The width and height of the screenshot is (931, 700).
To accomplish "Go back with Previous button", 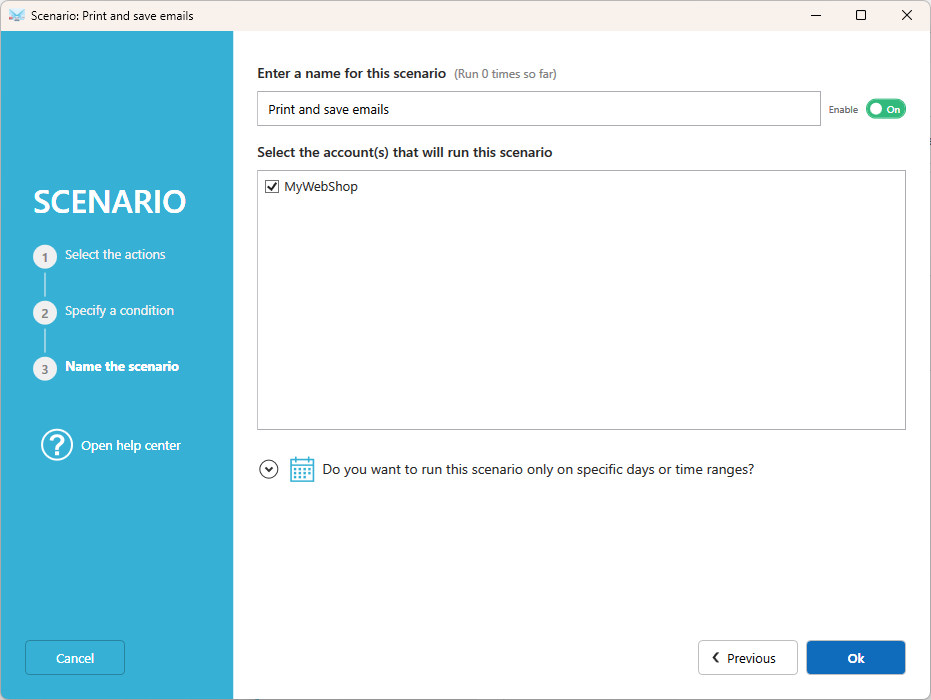I will [x=748, y=657].
